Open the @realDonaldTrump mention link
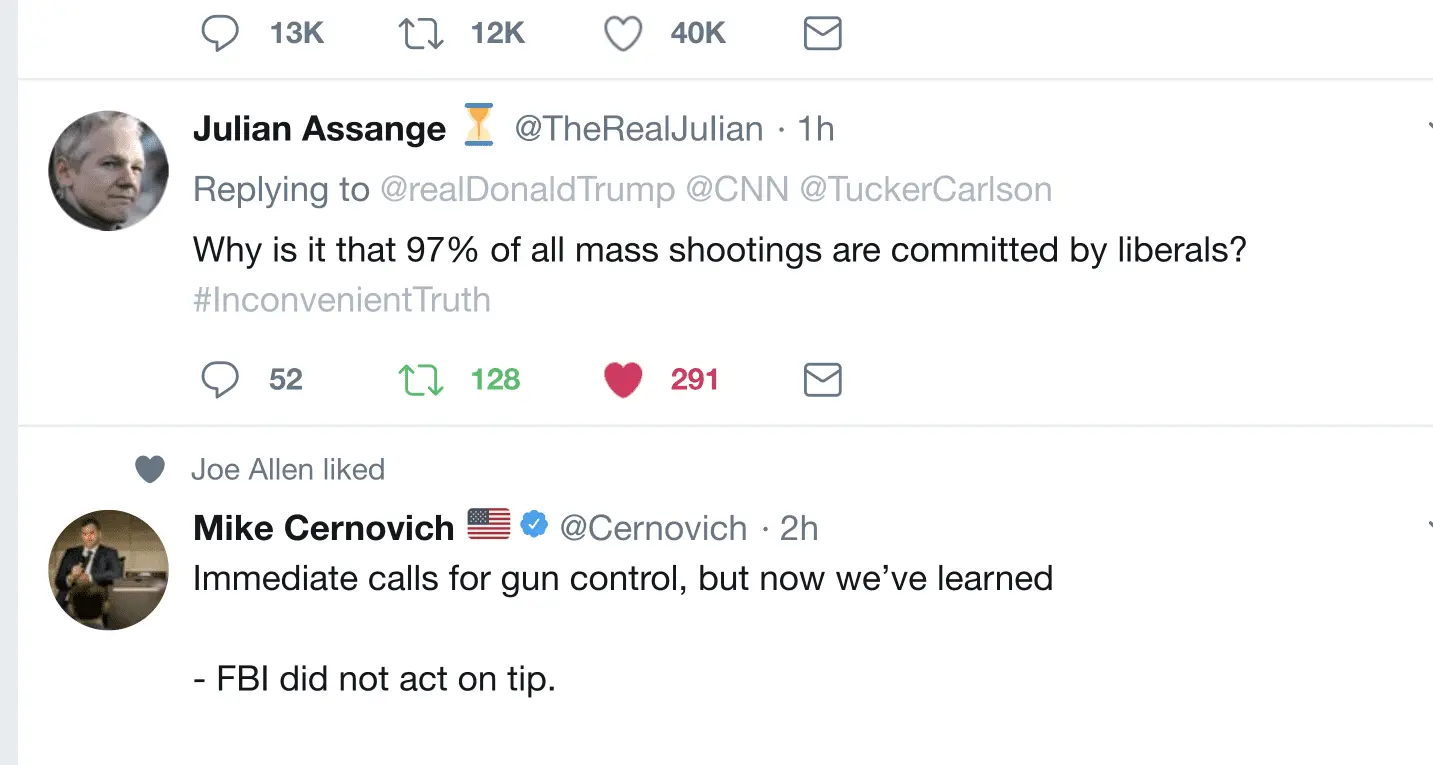 coord(527,190)
